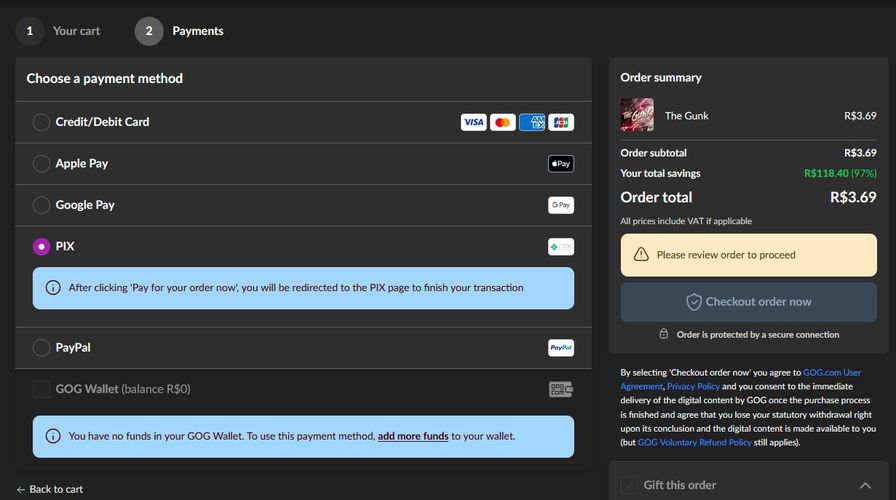Click the Please review order to proceed notice
Image resolution: width=896 pixels, height=500 pixels.
pos(749,255)
